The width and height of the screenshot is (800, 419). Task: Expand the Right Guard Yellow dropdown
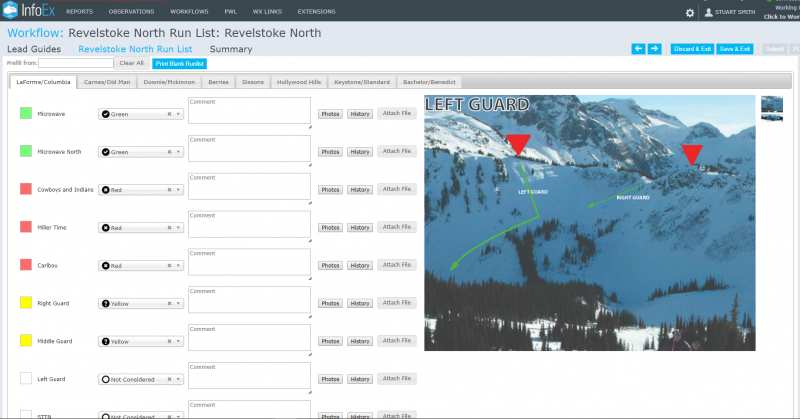point(178,304)
